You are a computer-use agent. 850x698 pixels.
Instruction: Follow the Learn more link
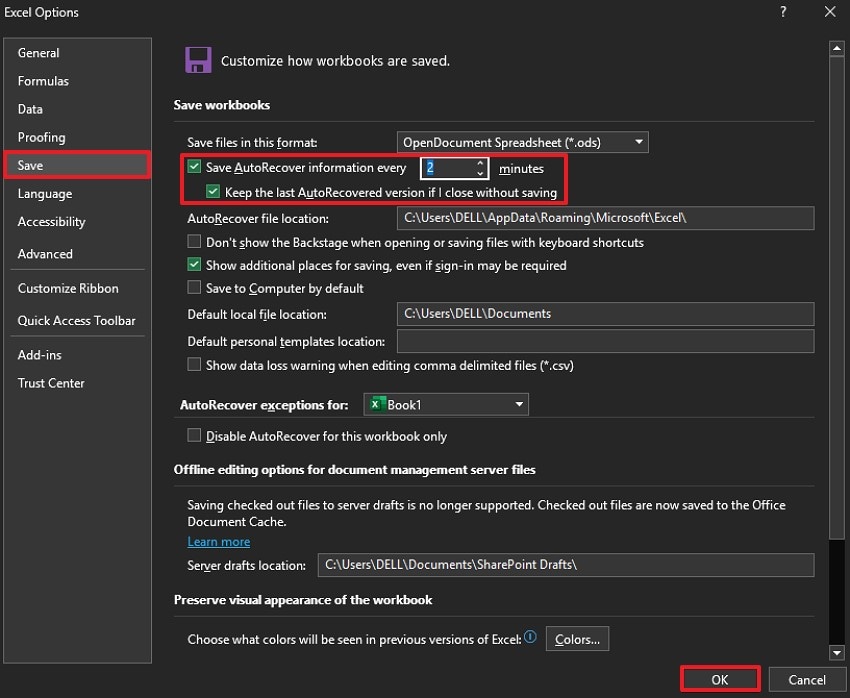tap(218, 541)
